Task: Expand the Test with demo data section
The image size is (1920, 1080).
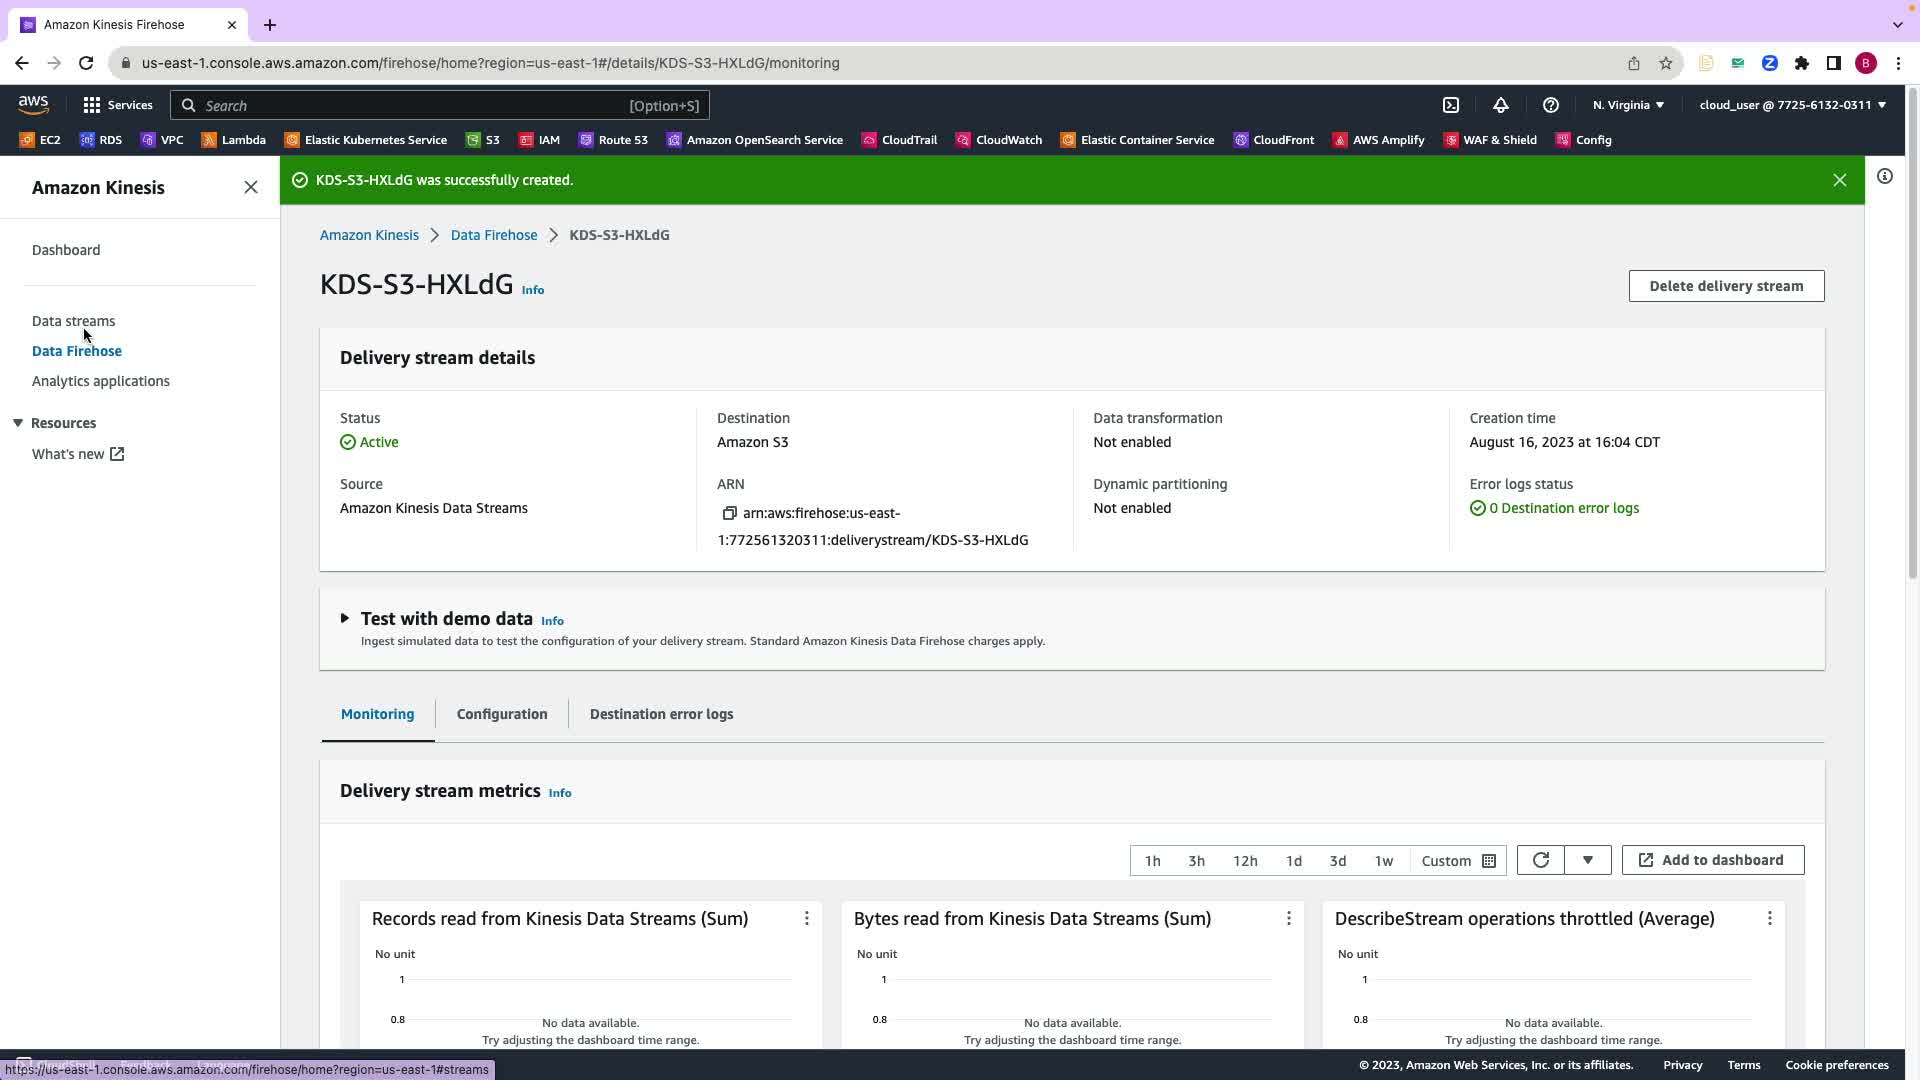Action: click(x=345, y=618)
